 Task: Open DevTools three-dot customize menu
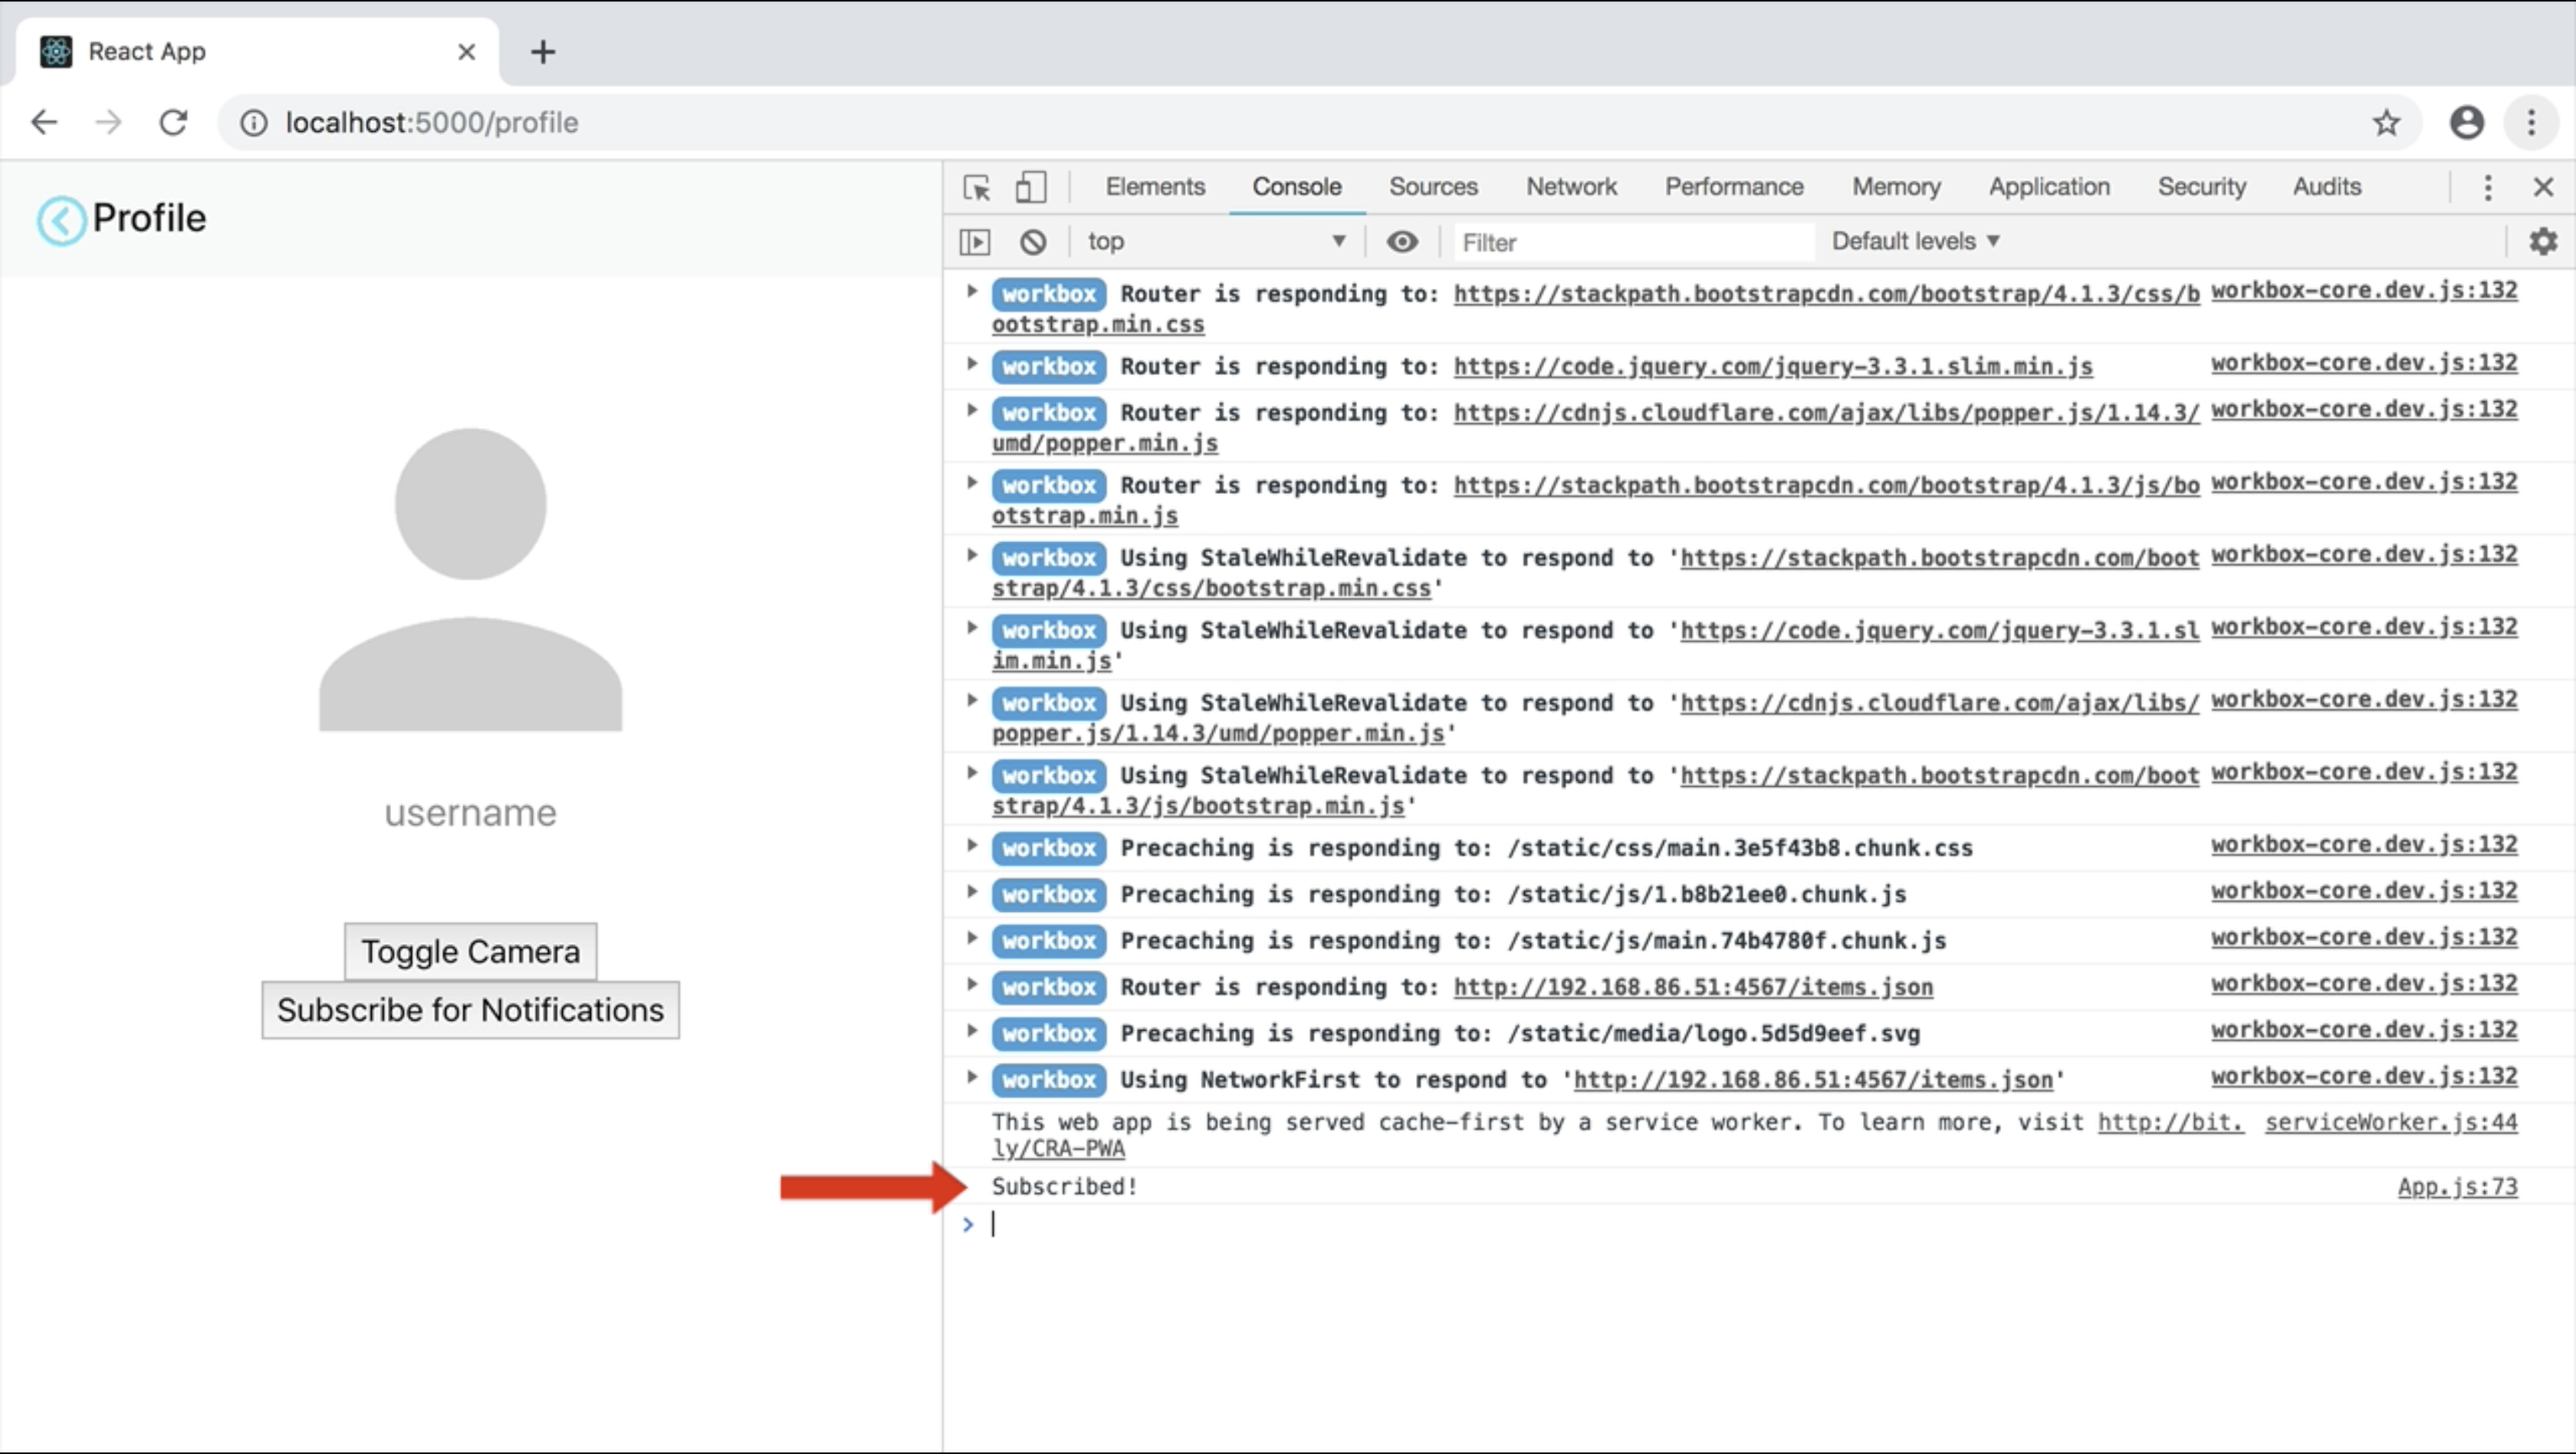point(2487,187)
